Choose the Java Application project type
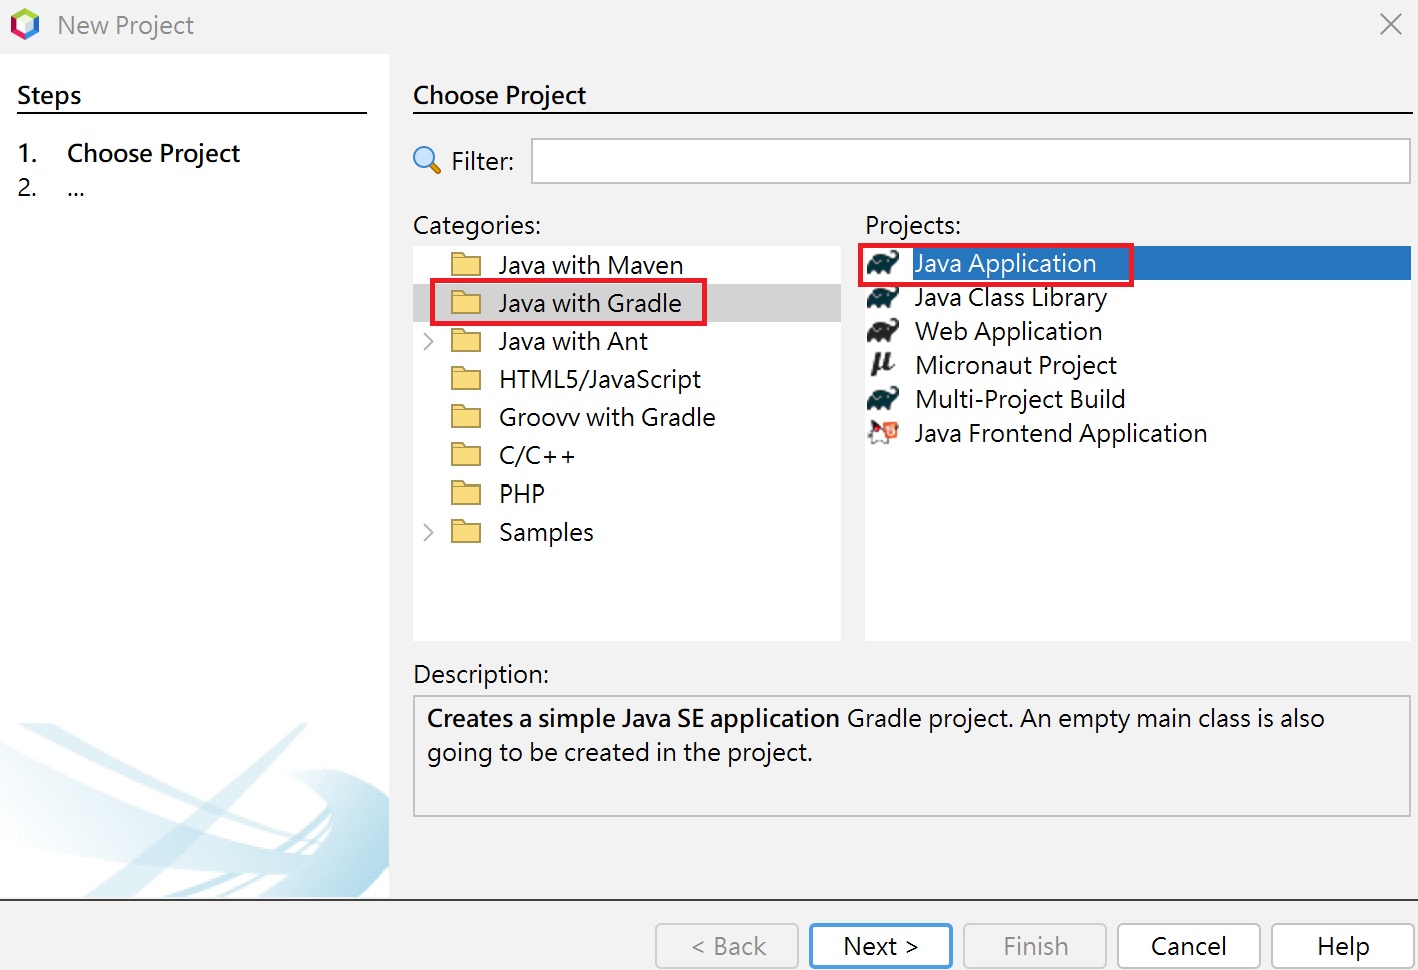The height and width of the screenshot is (970, 1418). 1005,263
